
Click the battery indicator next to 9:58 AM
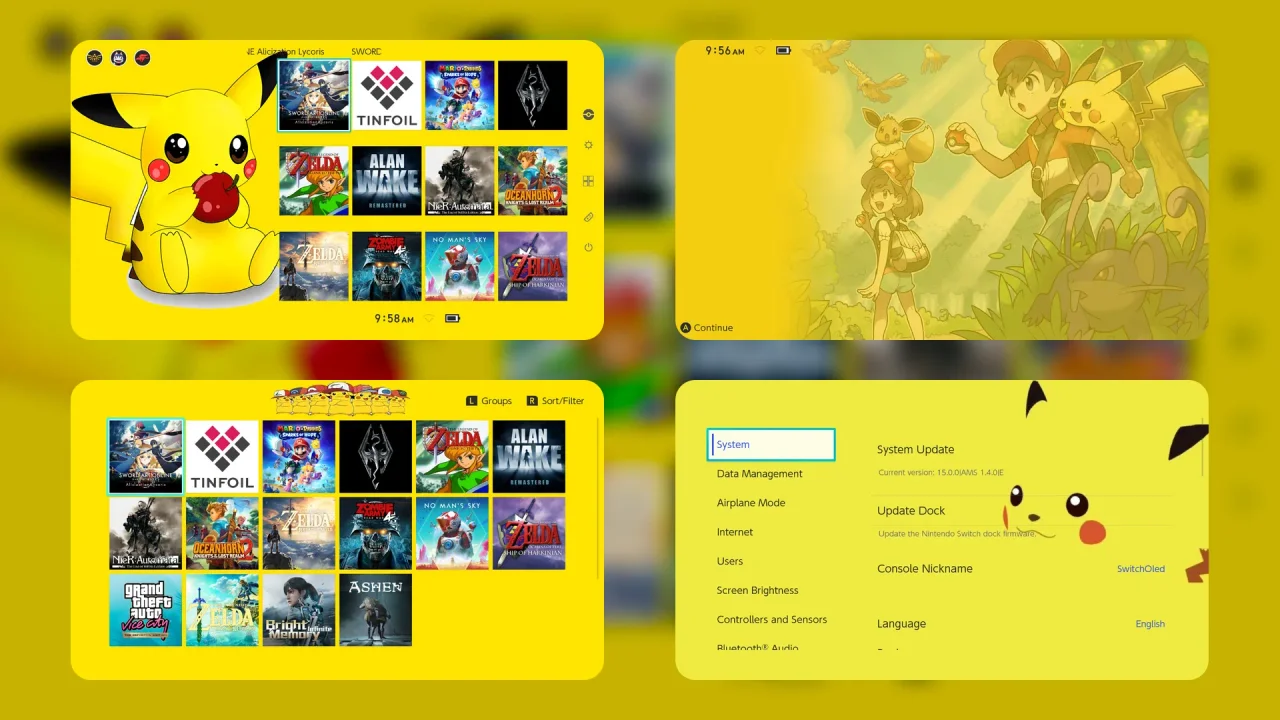click(x=451, y=318)
